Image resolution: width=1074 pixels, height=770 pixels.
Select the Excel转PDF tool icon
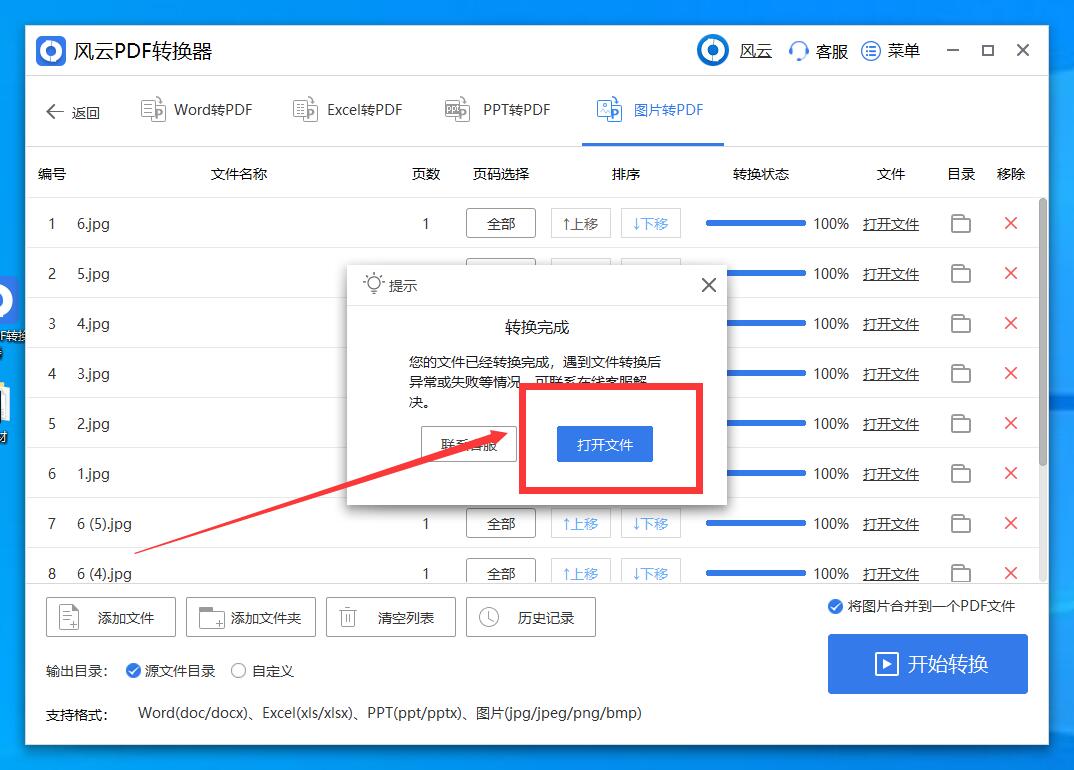pyautogui.click(x=306, y=110)
